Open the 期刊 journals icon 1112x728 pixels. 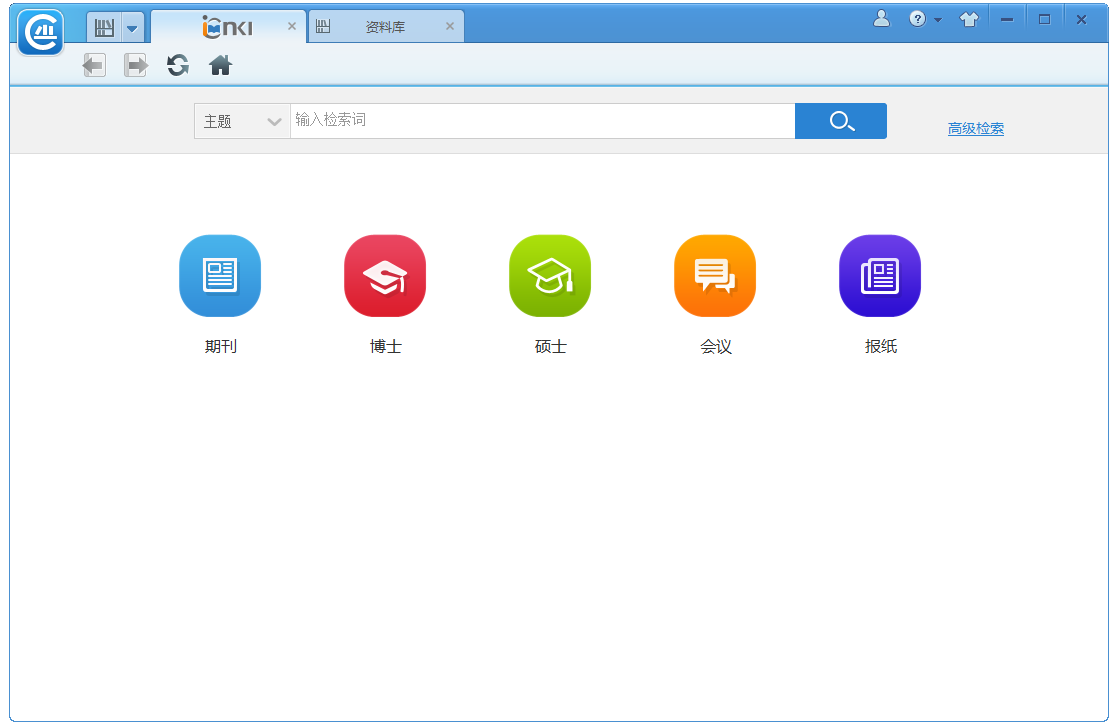[220, 276]
